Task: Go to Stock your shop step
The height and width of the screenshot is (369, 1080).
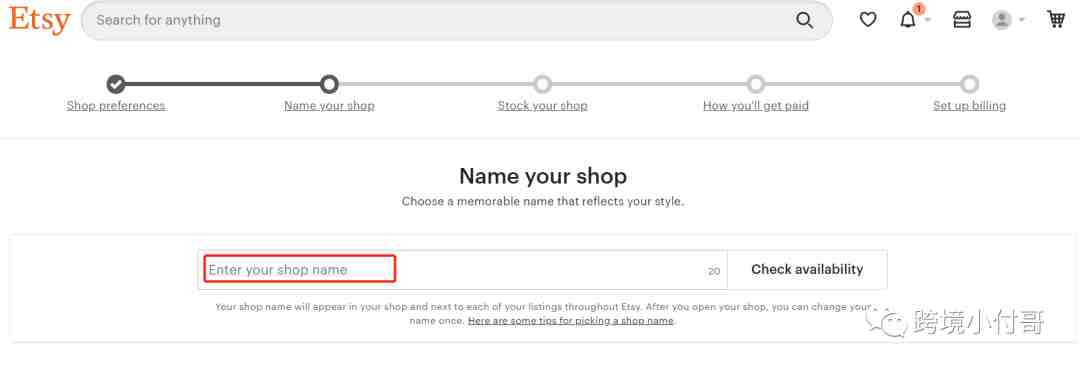Action: coord(543,106)
